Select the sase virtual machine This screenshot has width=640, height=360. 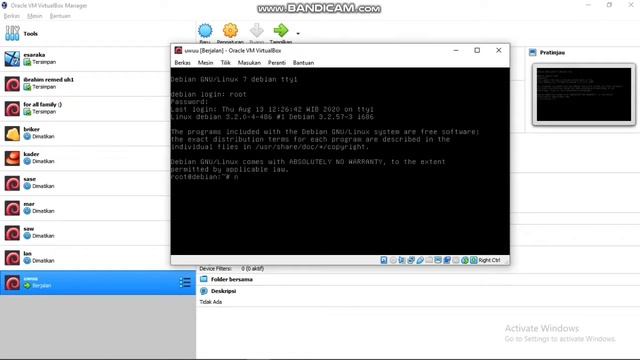(x=98, y=183)
